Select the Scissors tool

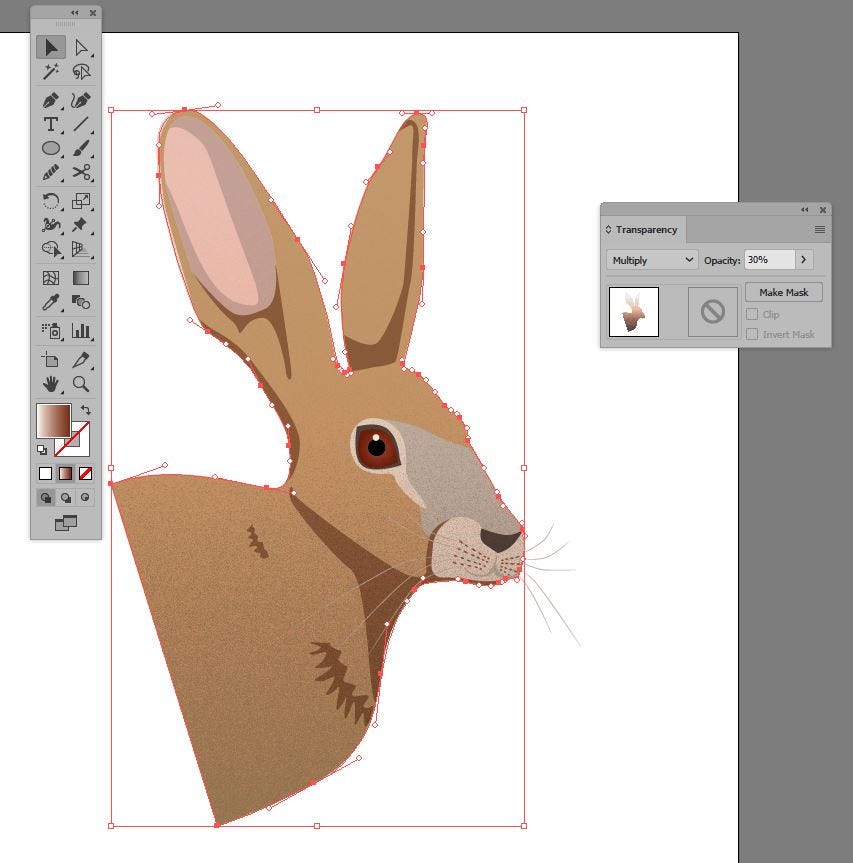pos(81,174)
